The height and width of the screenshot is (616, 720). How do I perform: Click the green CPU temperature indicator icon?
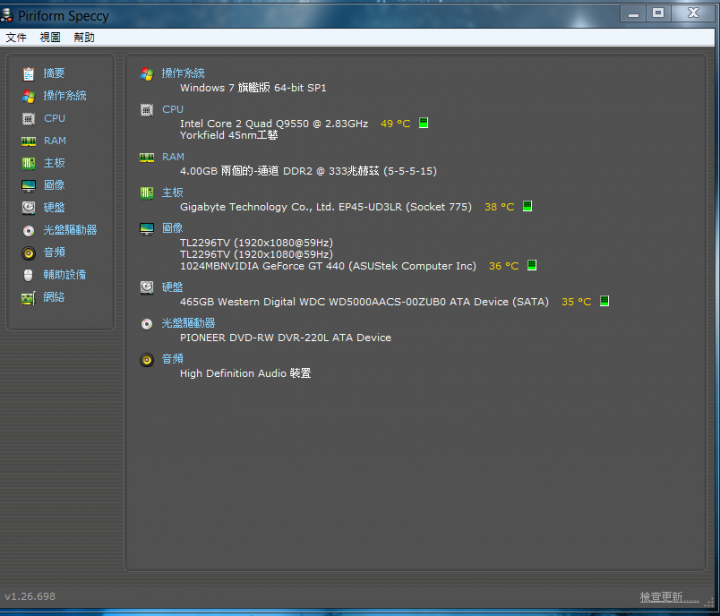(x=423, y=123)
